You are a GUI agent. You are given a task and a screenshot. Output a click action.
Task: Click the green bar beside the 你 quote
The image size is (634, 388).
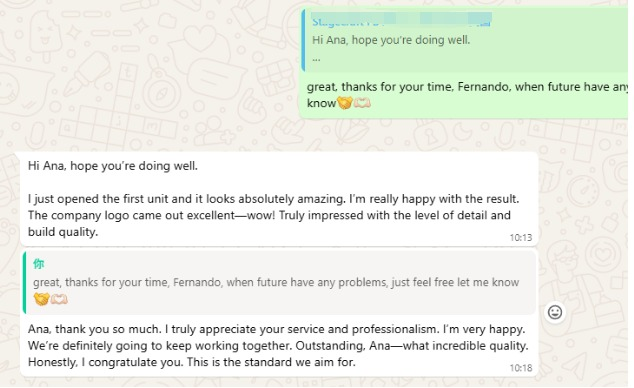[x=25, y=283]
